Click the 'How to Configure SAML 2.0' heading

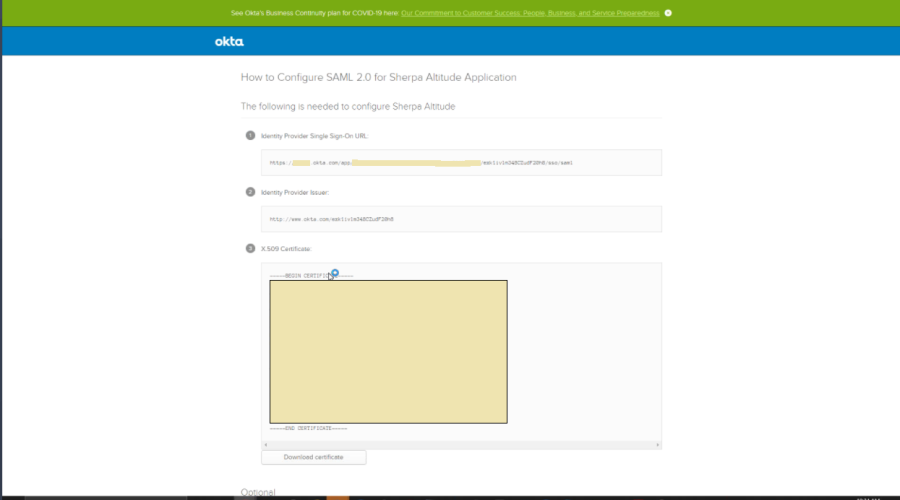(x=378, y=77)
